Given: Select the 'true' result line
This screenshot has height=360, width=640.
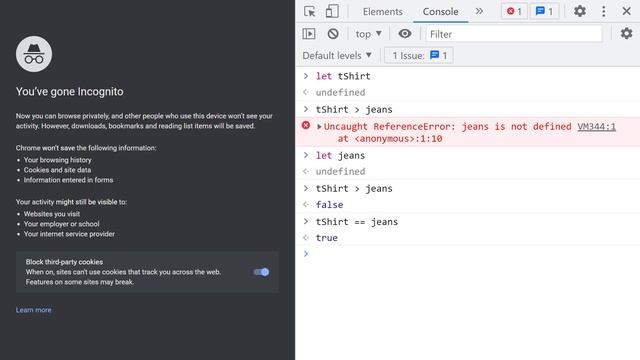Looking at the screenshot, I should 327,238.
